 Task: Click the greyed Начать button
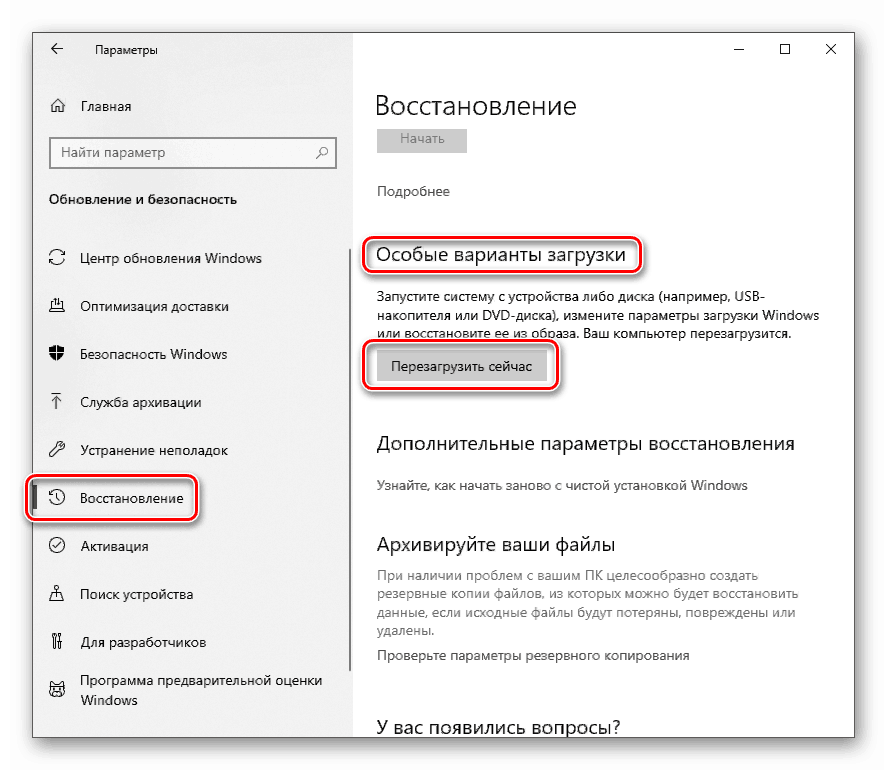(x=422, y=140)
